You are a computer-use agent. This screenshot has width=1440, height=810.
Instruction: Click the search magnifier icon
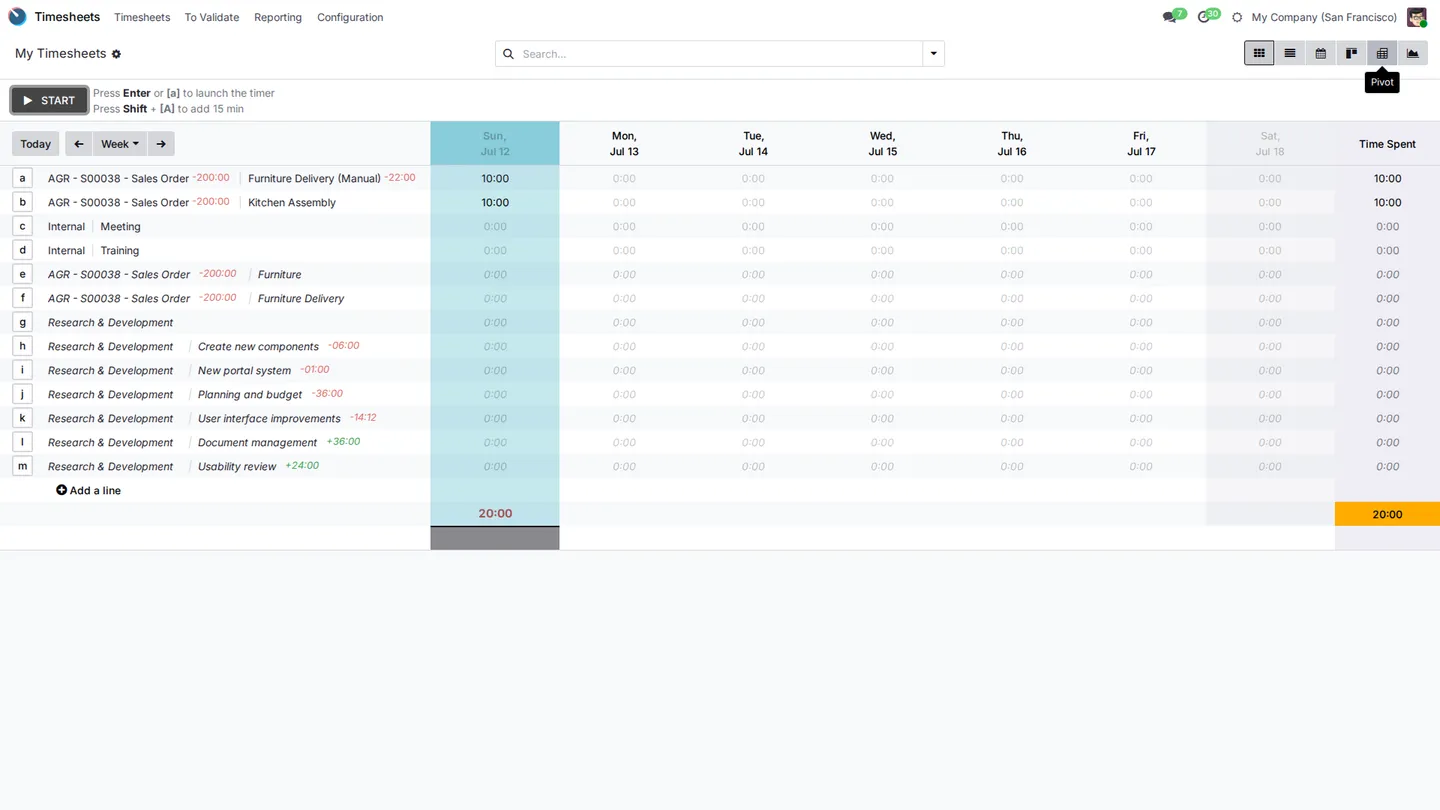(508, 54)
